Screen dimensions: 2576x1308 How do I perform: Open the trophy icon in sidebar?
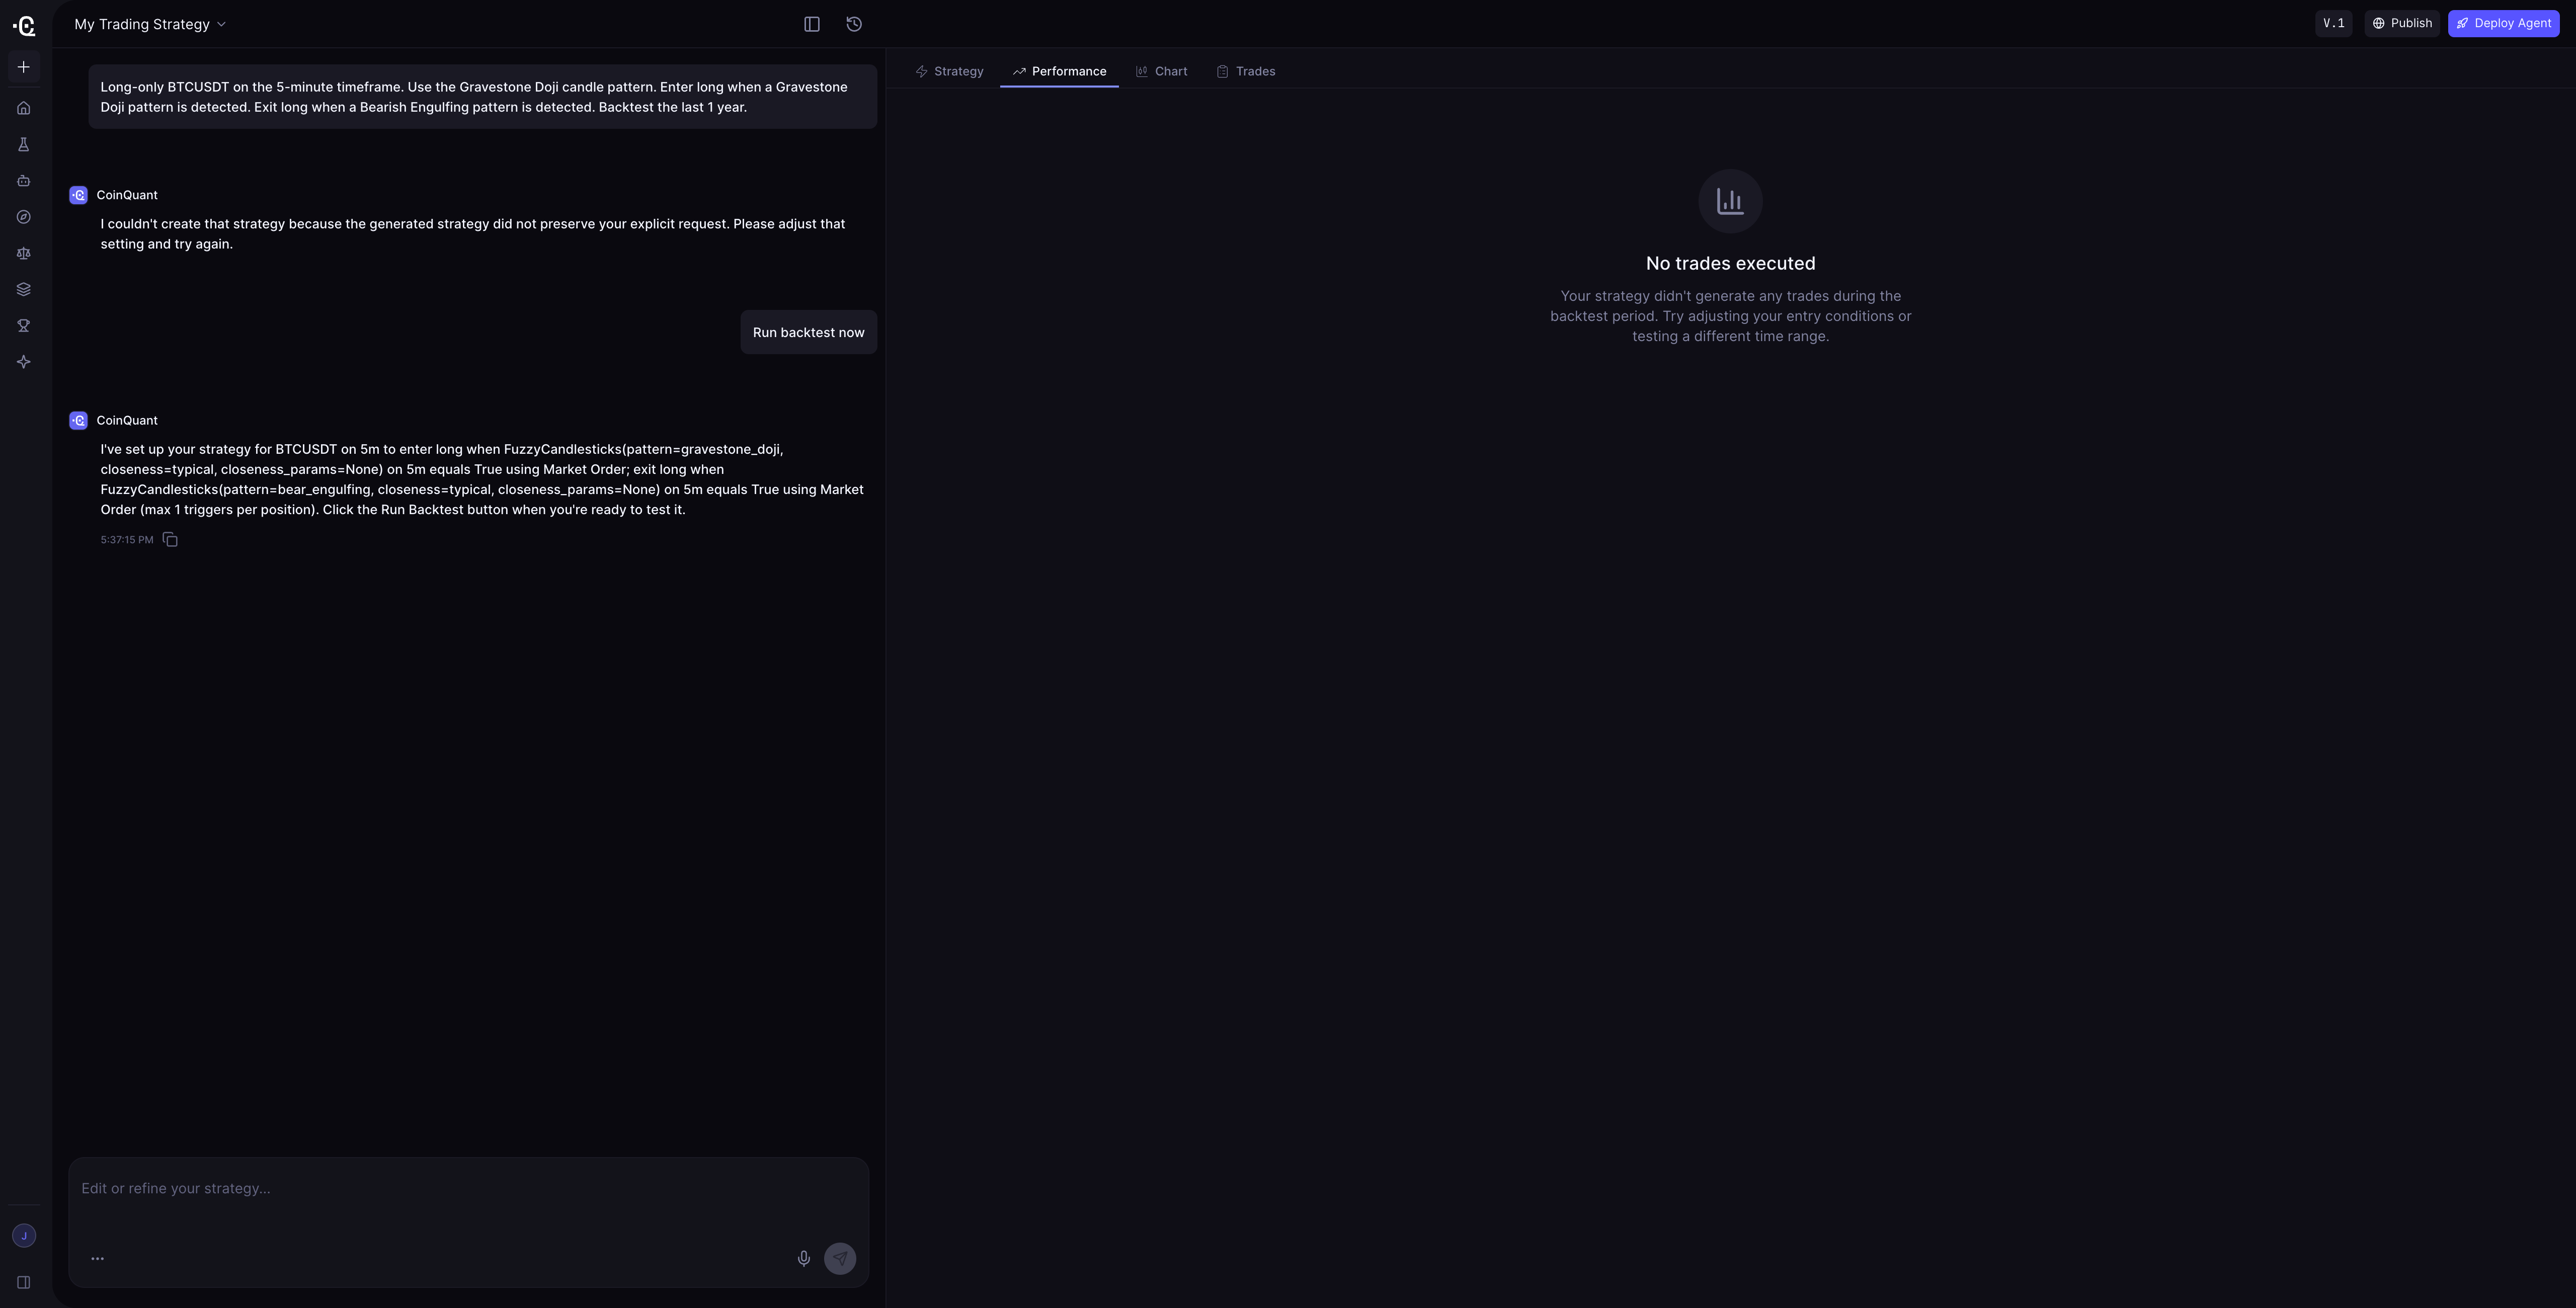[x=24, y=326]
